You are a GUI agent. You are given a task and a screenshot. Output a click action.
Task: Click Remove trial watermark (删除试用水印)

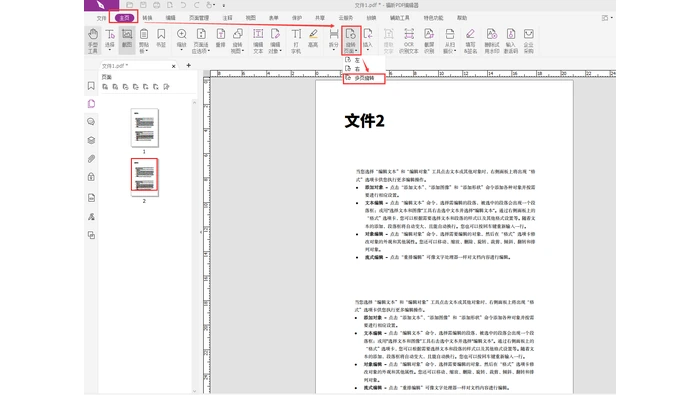492,41
